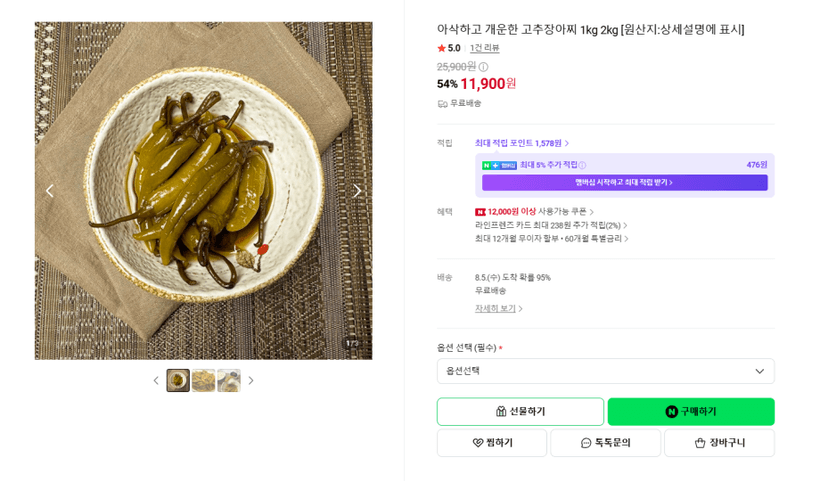Click the left thumbnail strip arrow
Viewport: 828px width, 481px height.
156,380
